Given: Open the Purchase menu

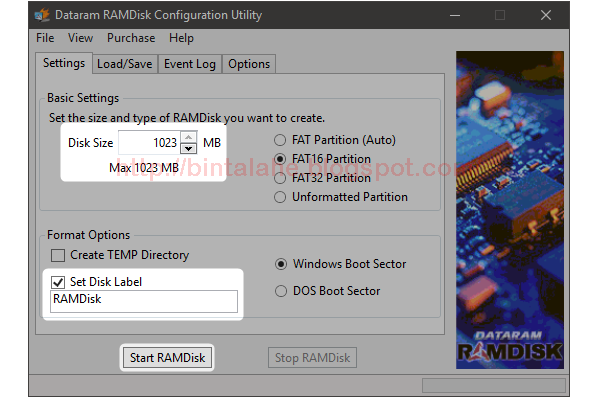Looking at the screenshot, I should (131, 38).
